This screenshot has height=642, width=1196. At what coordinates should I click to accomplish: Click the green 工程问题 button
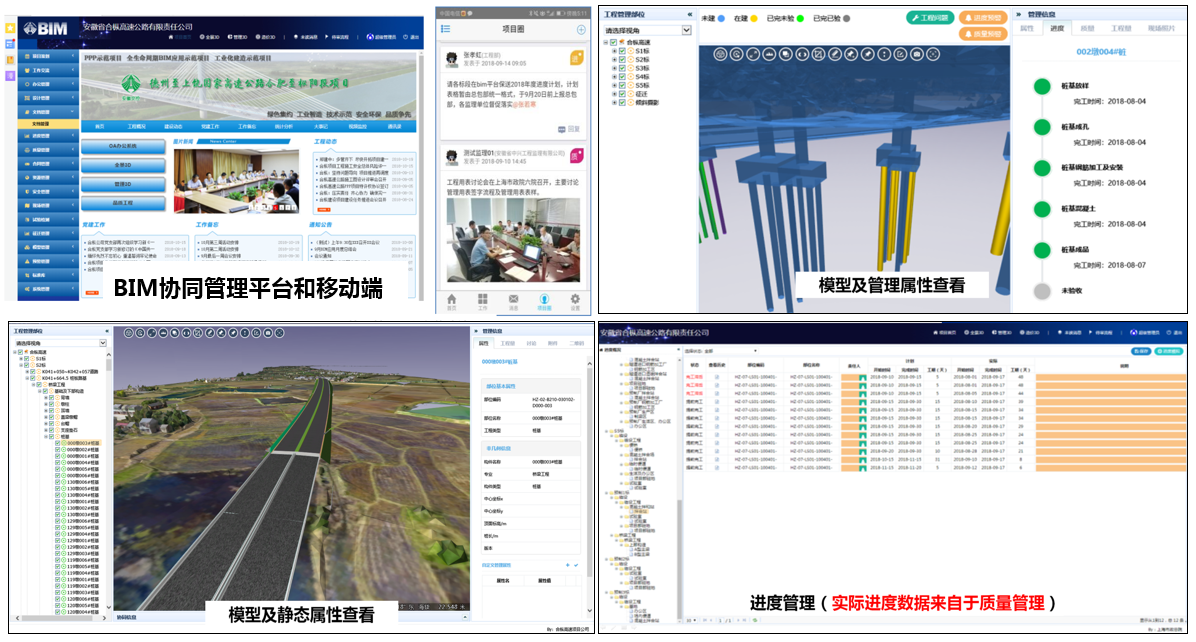click(x=931, y=18)
